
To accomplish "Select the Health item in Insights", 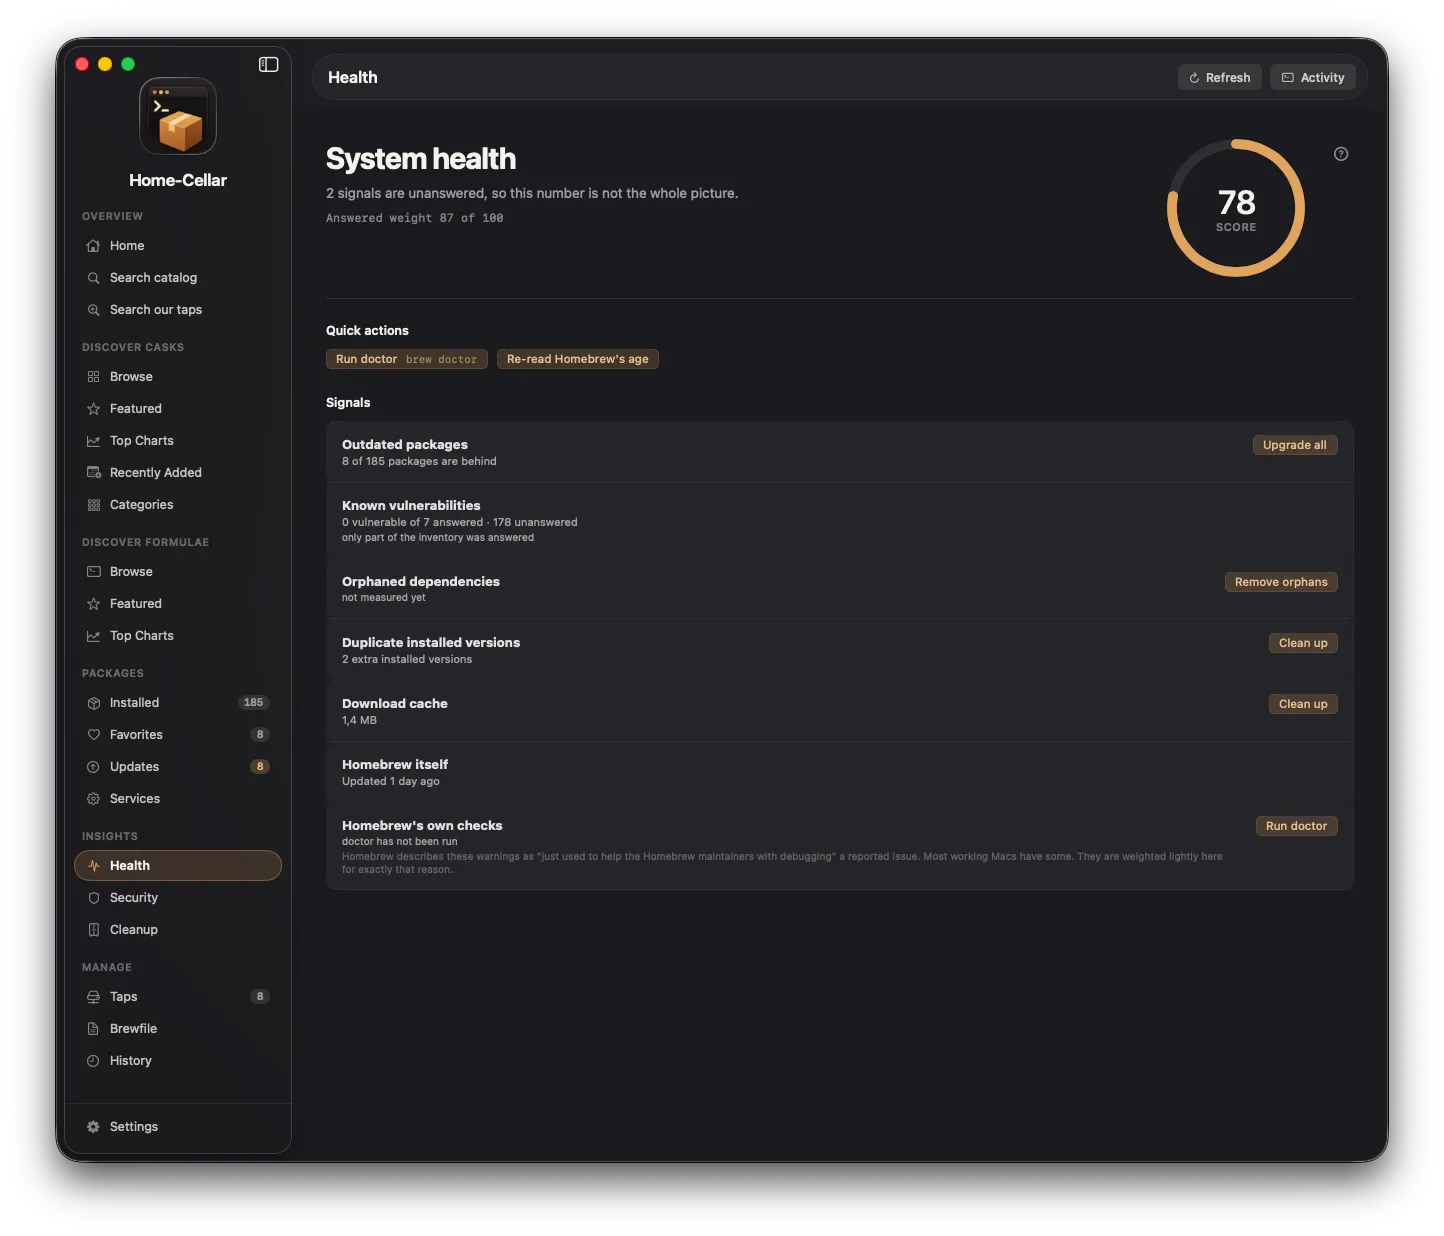I will point(178,866).
